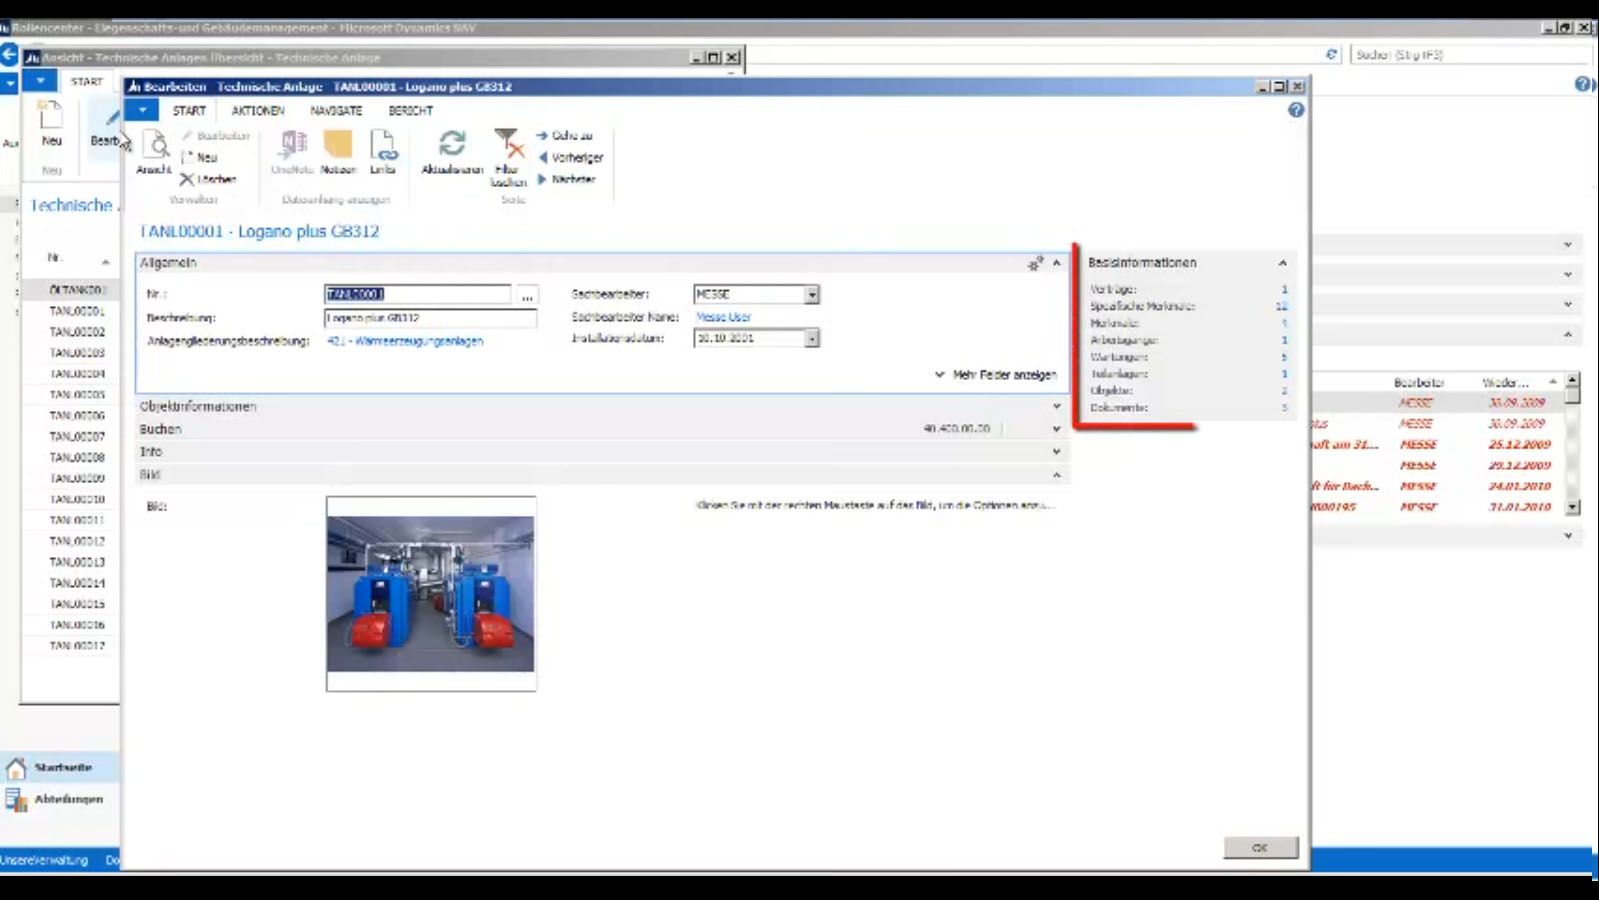
Task: Clear filter with Filter löschen icon
Action: pos(508,152)
